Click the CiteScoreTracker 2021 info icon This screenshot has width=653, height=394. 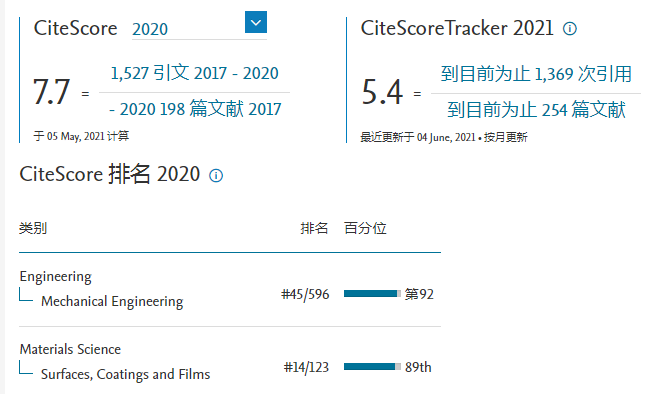coord(570,29)
